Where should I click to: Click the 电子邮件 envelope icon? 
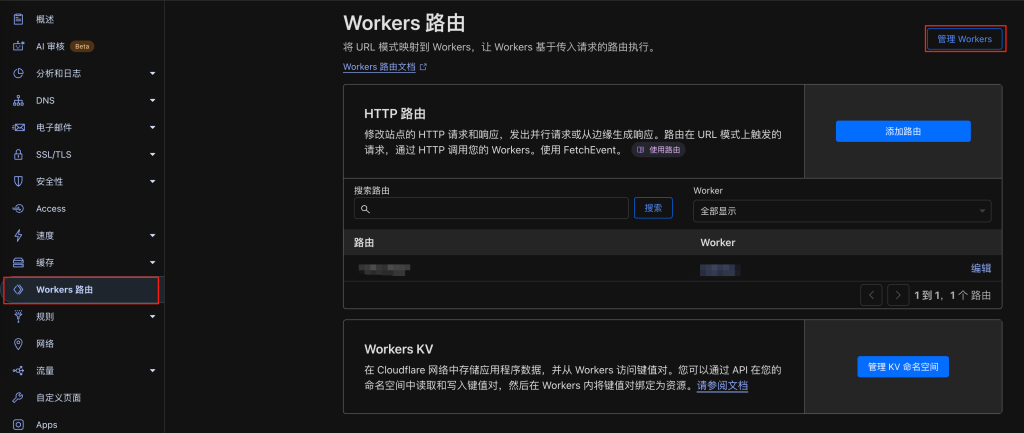click(x=18, y=127)
